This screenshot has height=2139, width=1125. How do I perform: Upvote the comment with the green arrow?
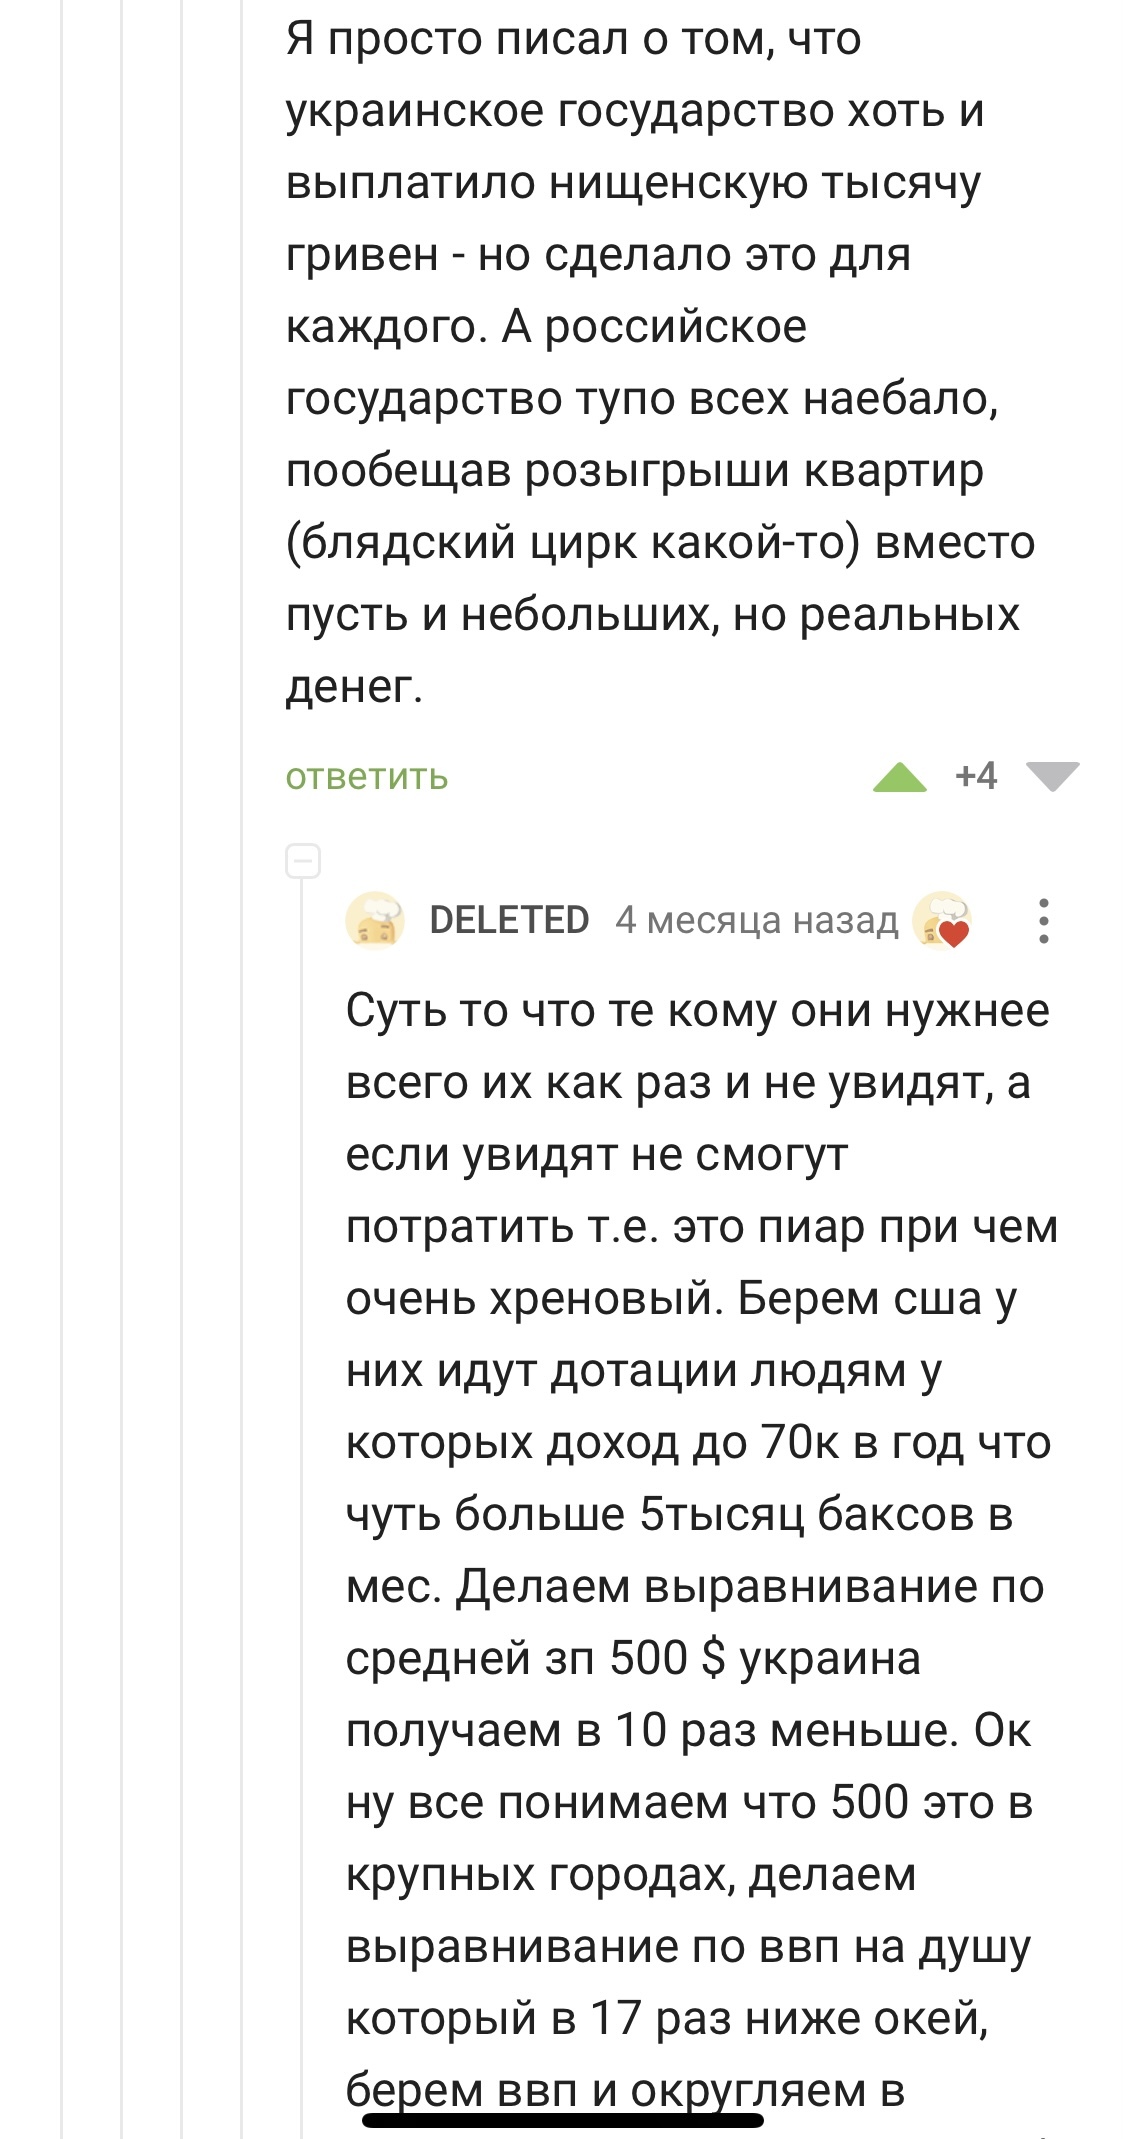899,777
